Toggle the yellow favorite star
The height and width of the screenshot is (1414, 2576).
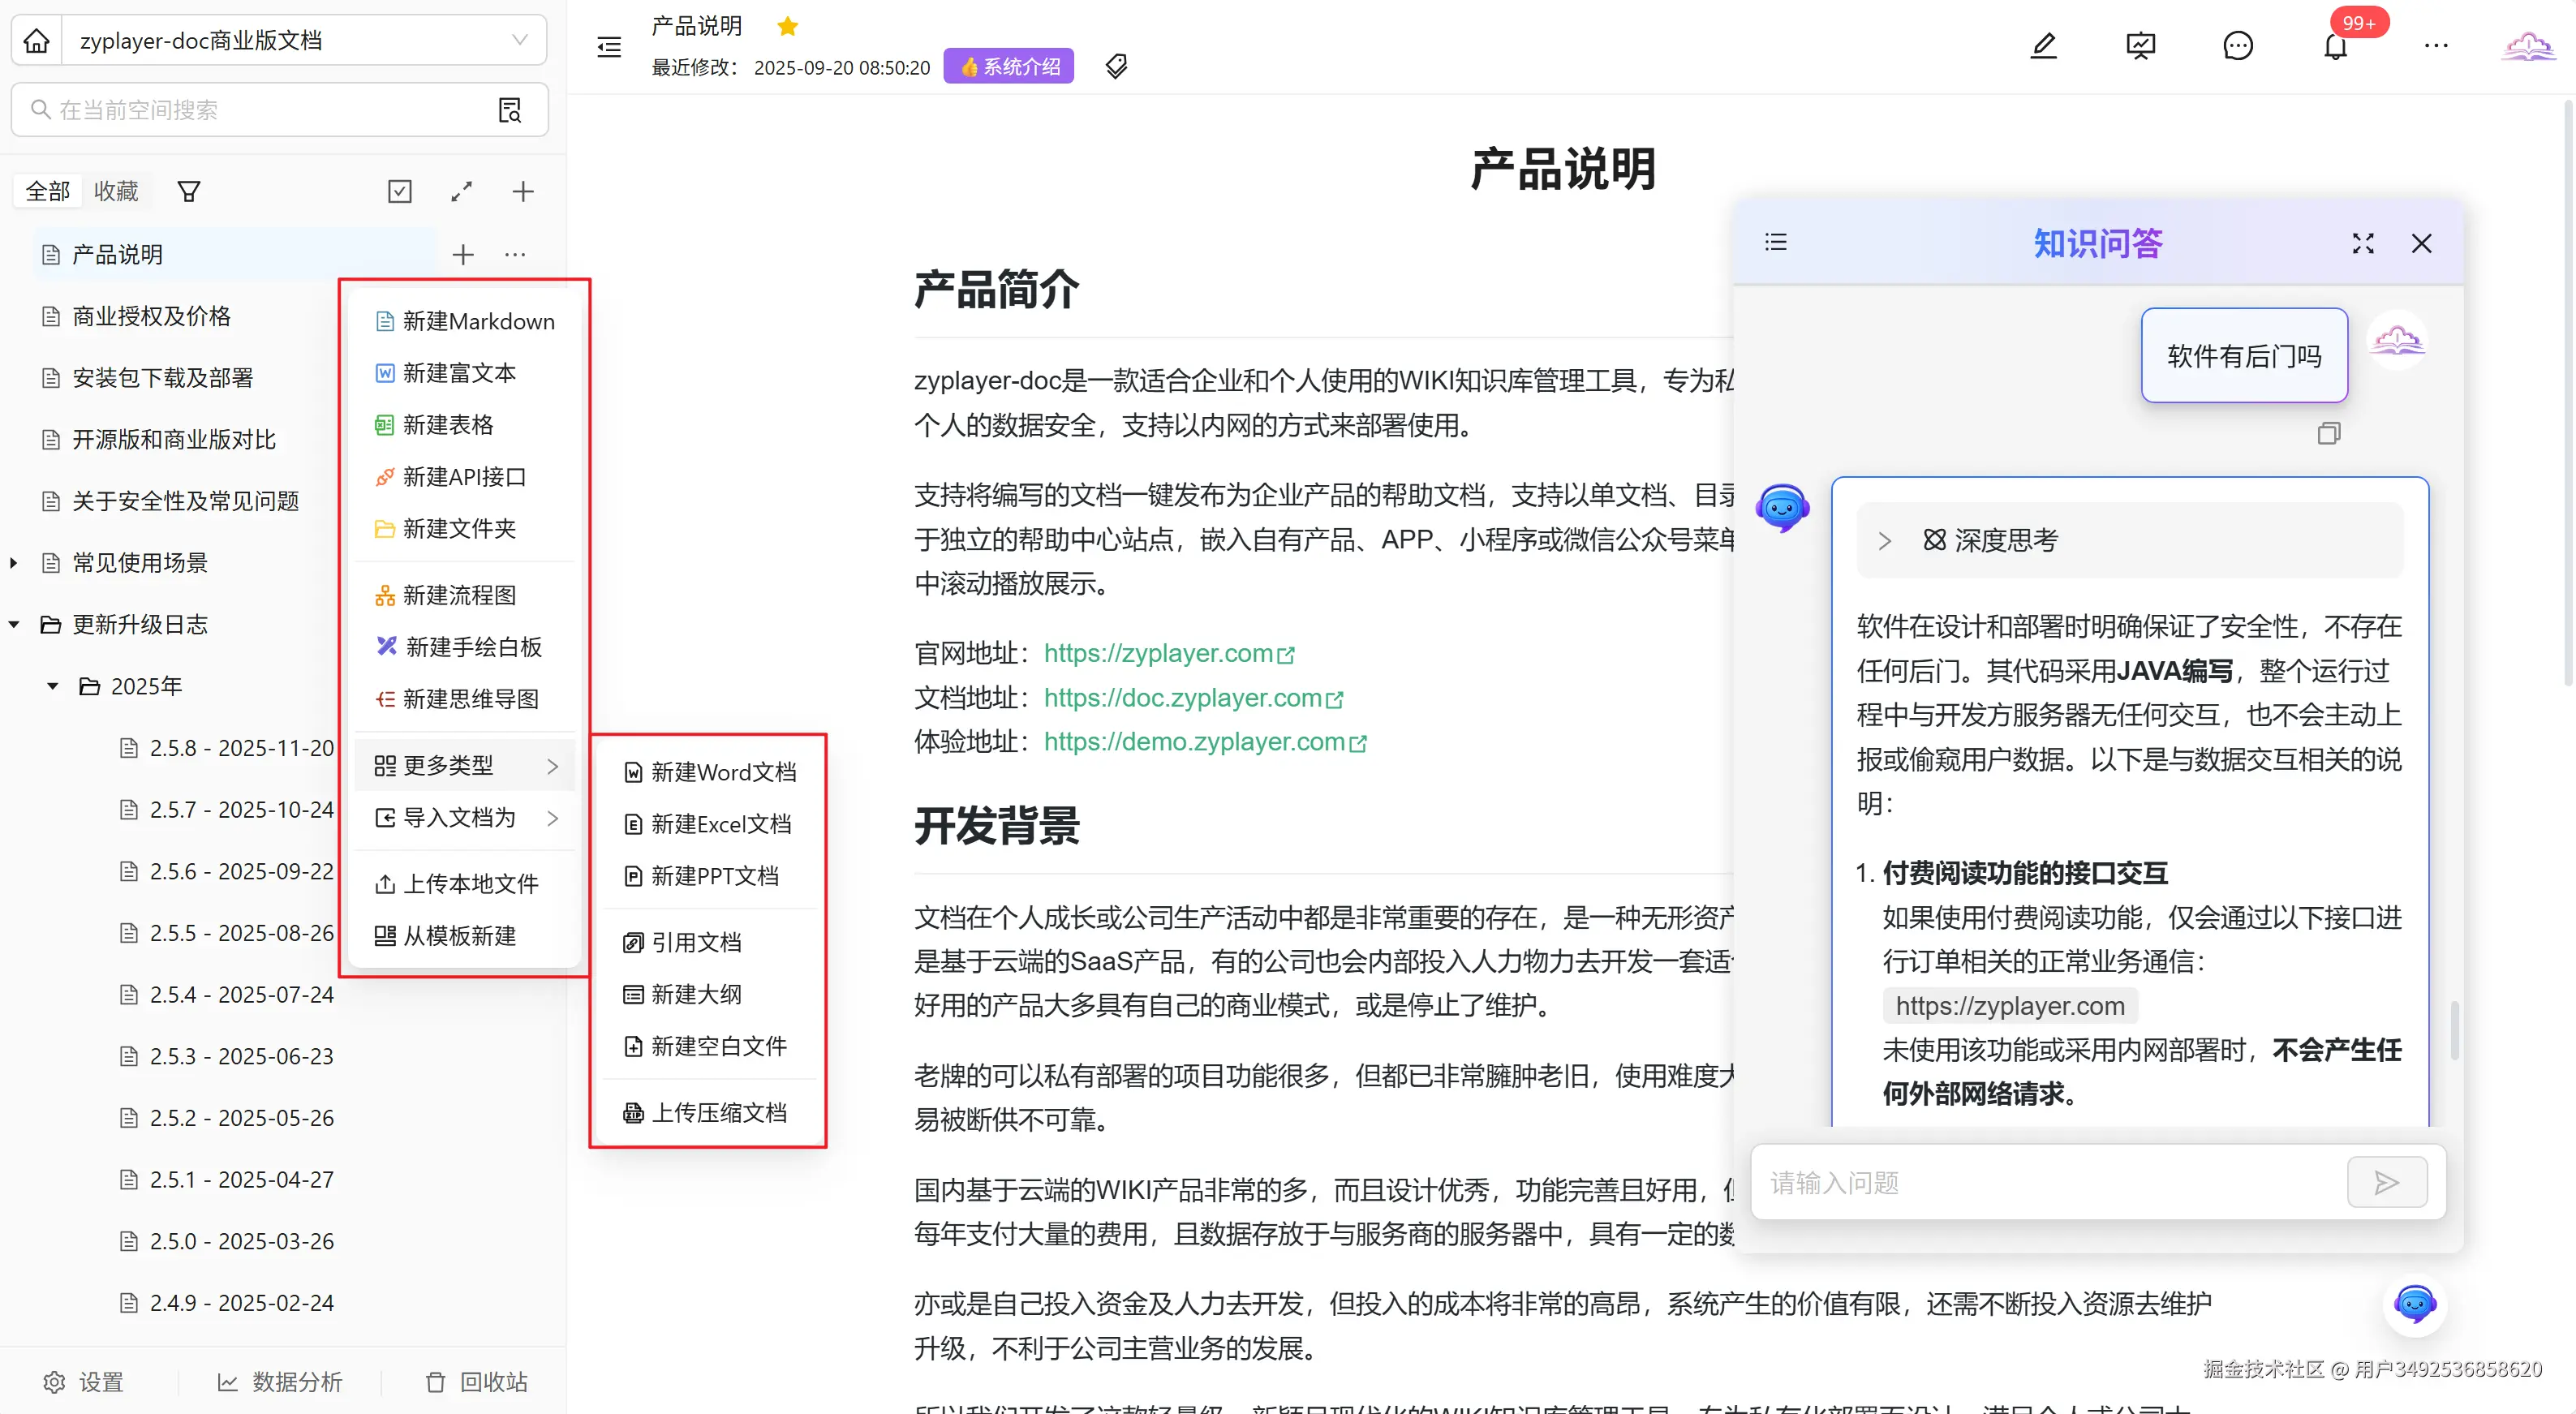[x=787, y=26]
